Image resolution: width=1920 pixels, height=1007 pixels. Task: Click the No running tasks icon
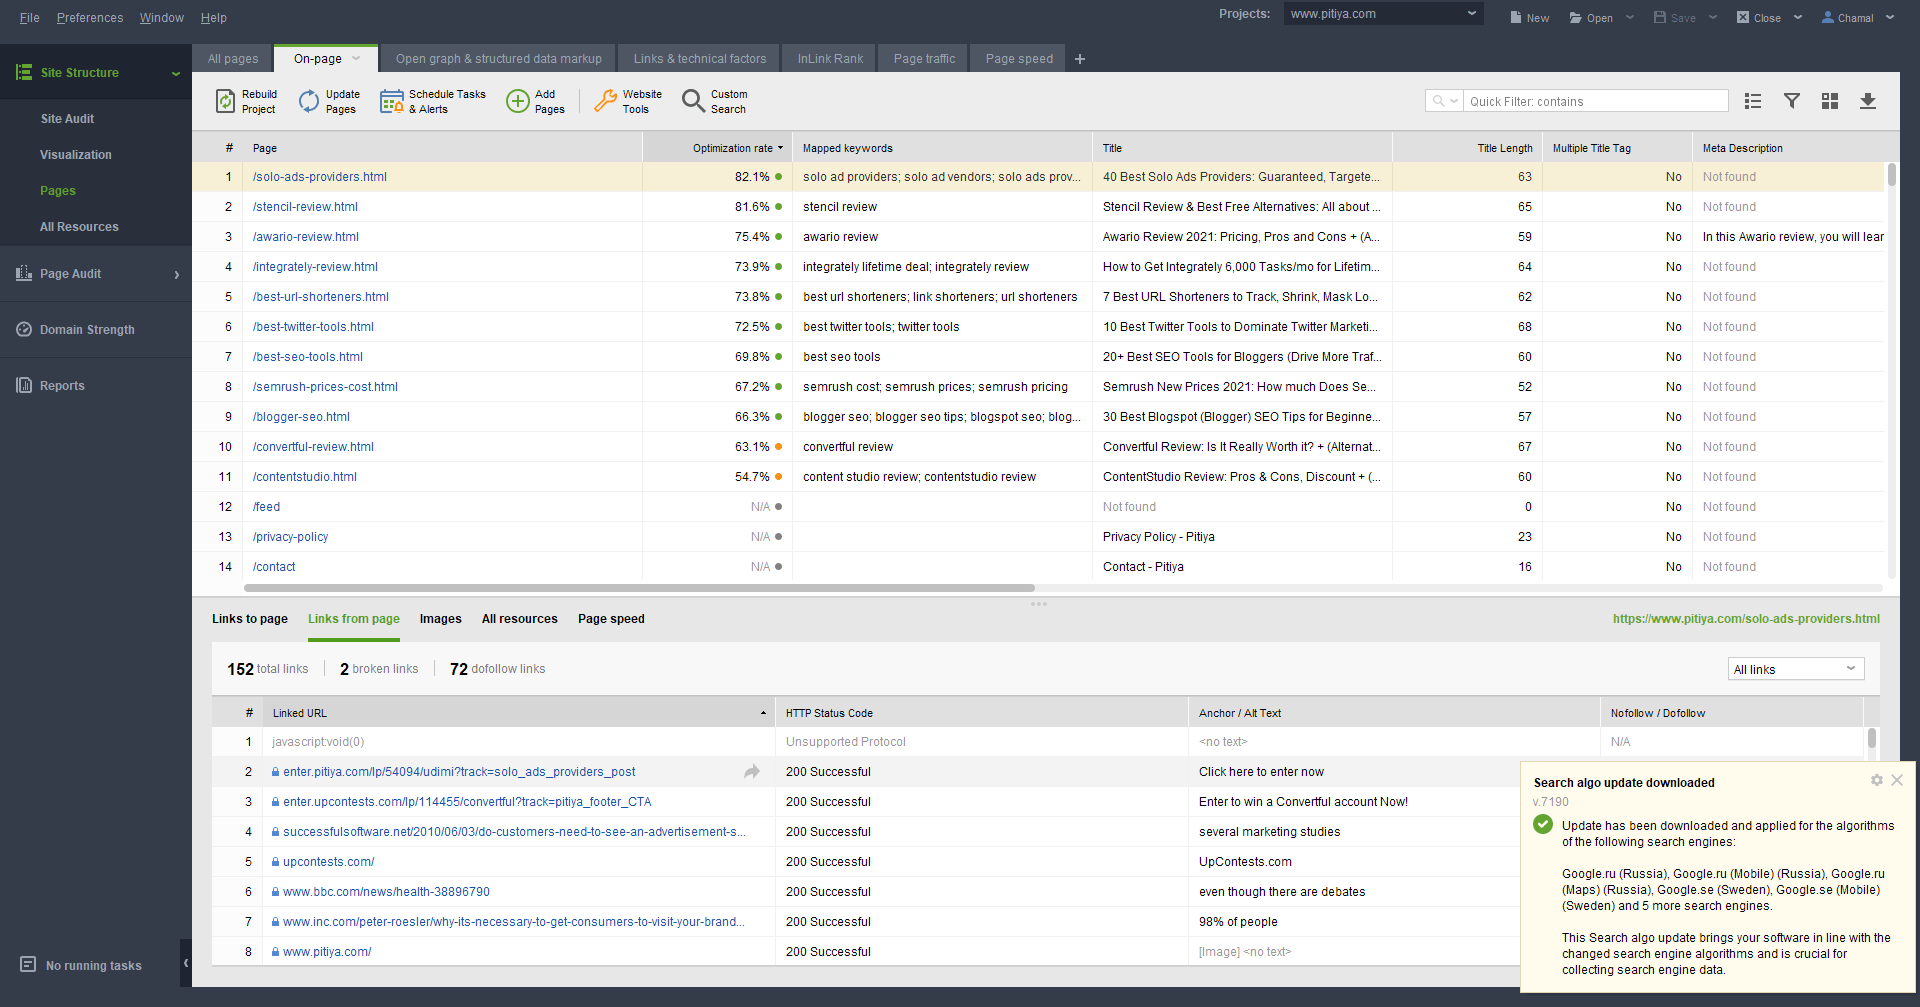point(28,964)
